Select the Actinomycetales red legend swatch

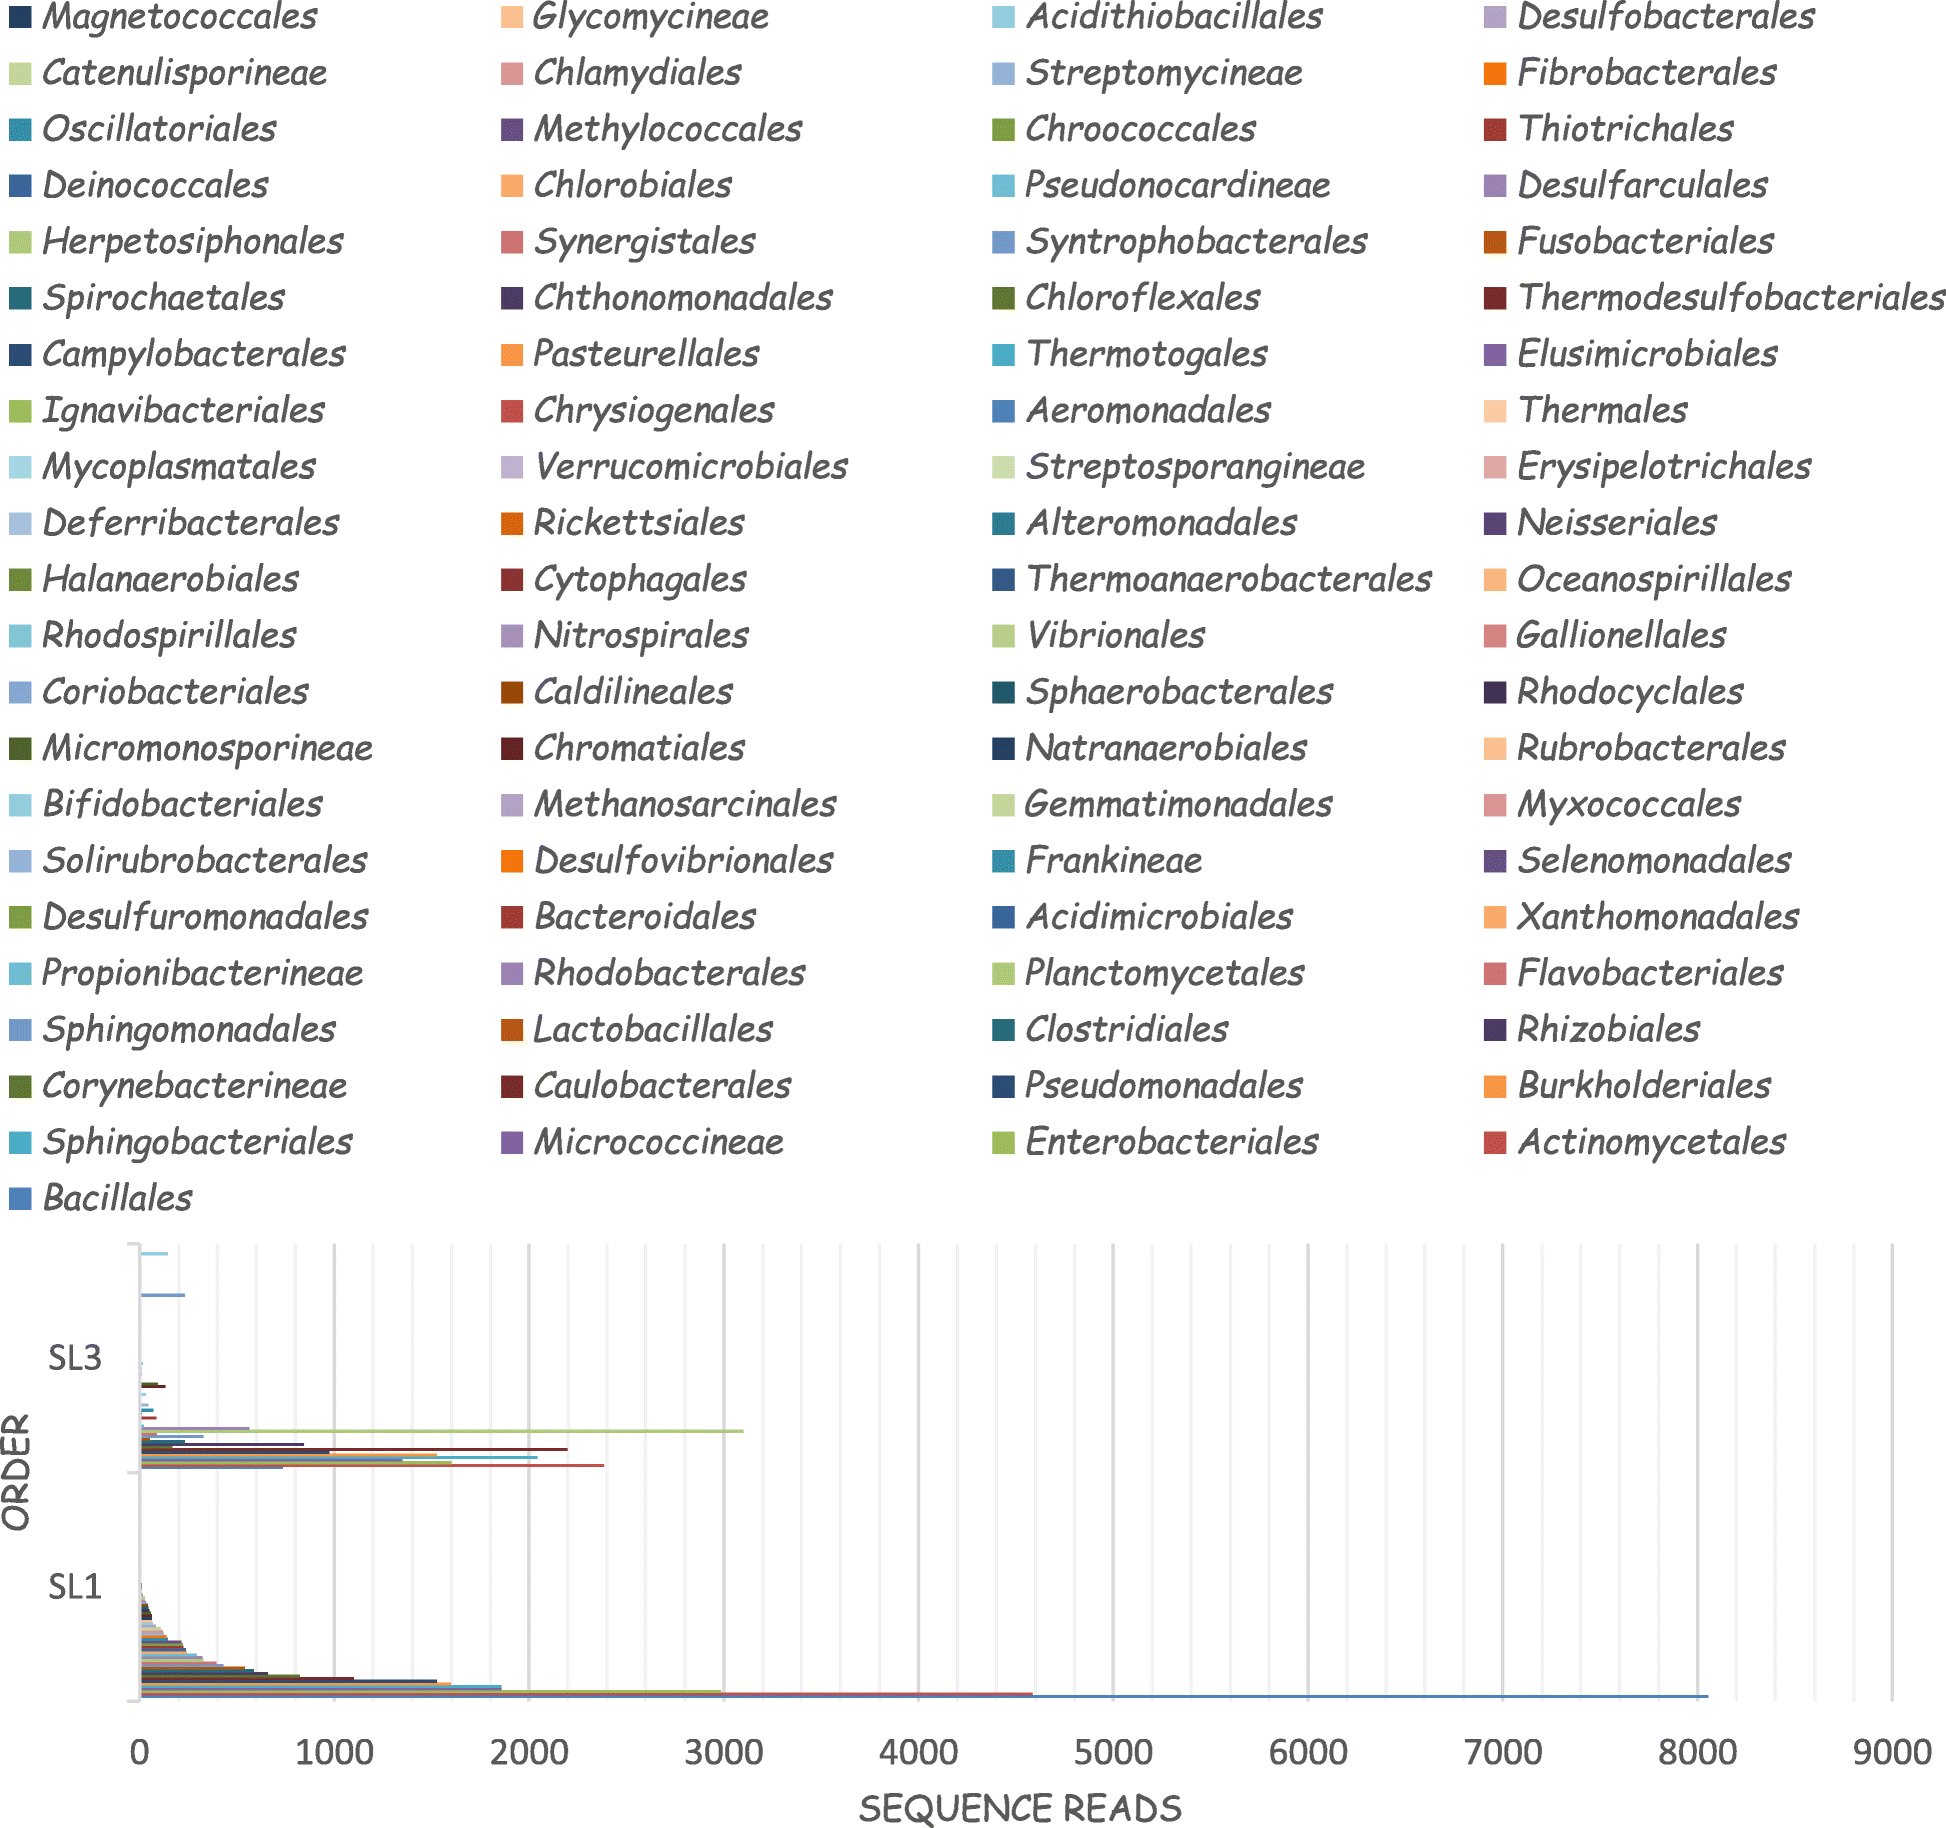pyautogui.click(x=1495, y=1142)
